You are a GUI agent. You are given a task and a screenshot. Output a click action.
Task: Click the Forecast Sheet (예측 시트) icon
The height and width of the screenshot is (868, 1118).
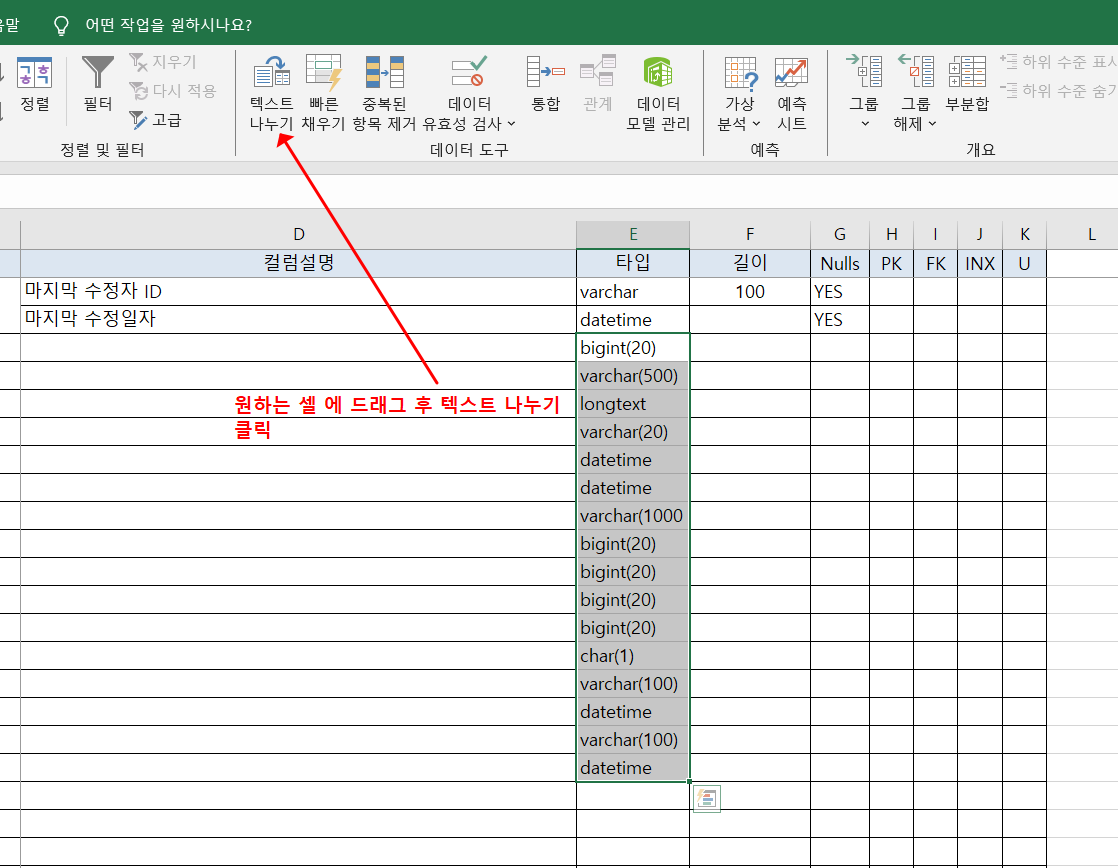click(791, 72)
